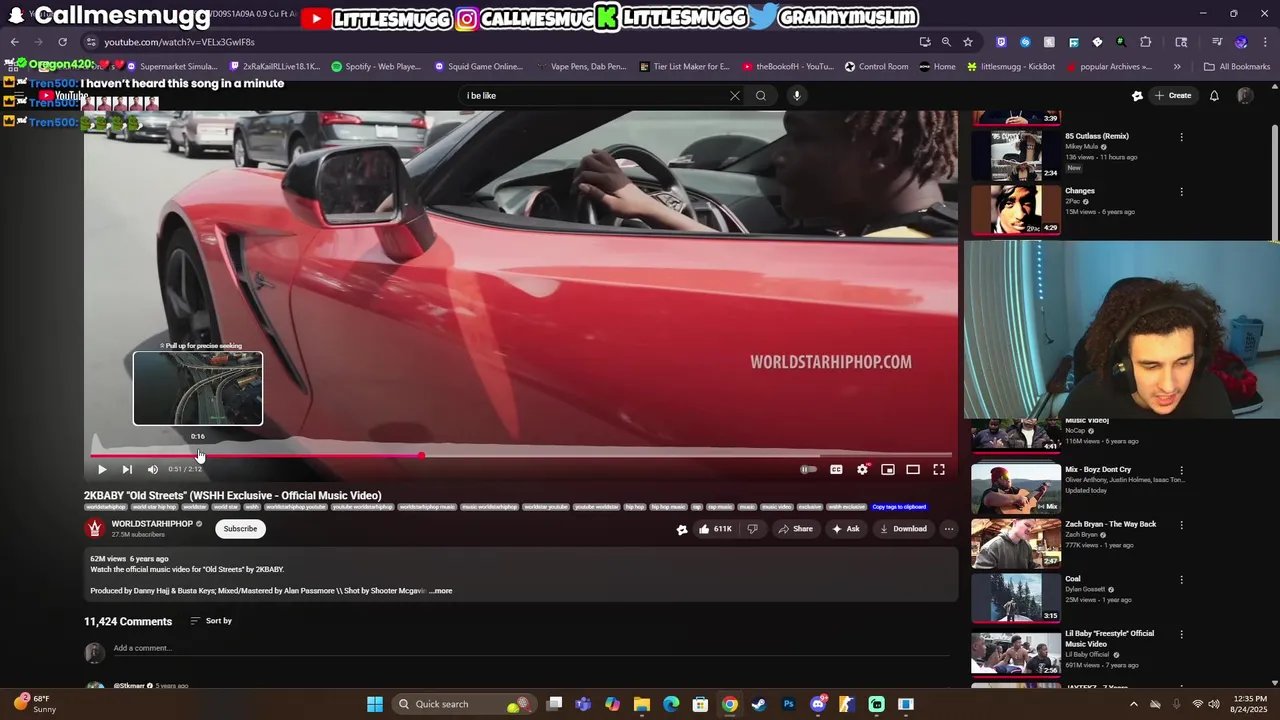Share the video
The width and height of the screenshot is (1280, 720).
click(x=796, y=529)
